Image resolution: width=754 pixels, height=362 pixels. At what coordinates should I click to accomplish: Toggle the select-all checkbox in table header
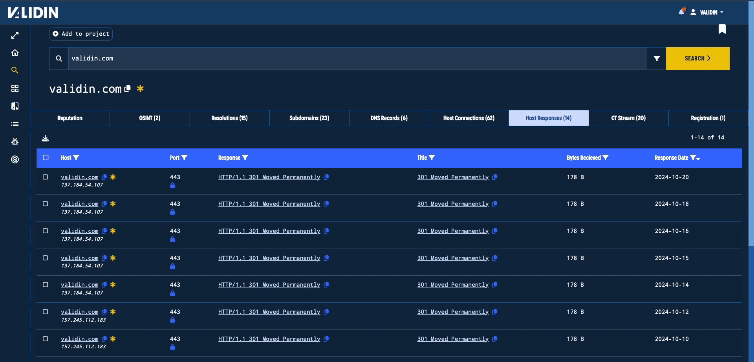[46, 158]
